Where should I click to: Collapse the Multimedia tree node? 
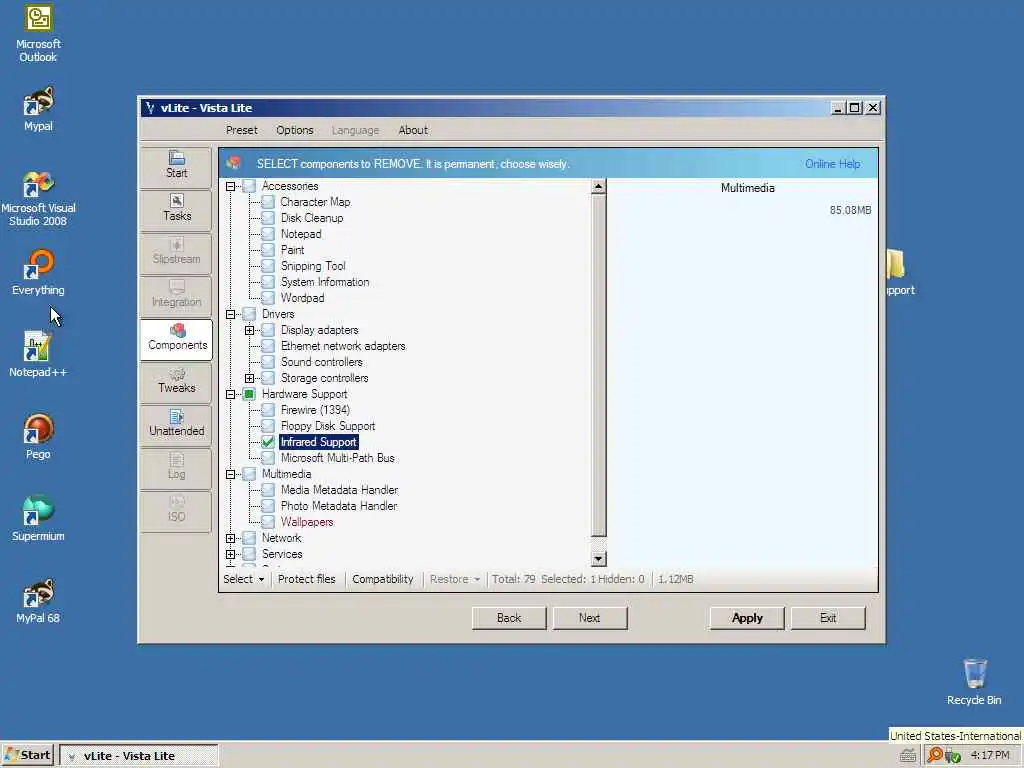[231, 474]
